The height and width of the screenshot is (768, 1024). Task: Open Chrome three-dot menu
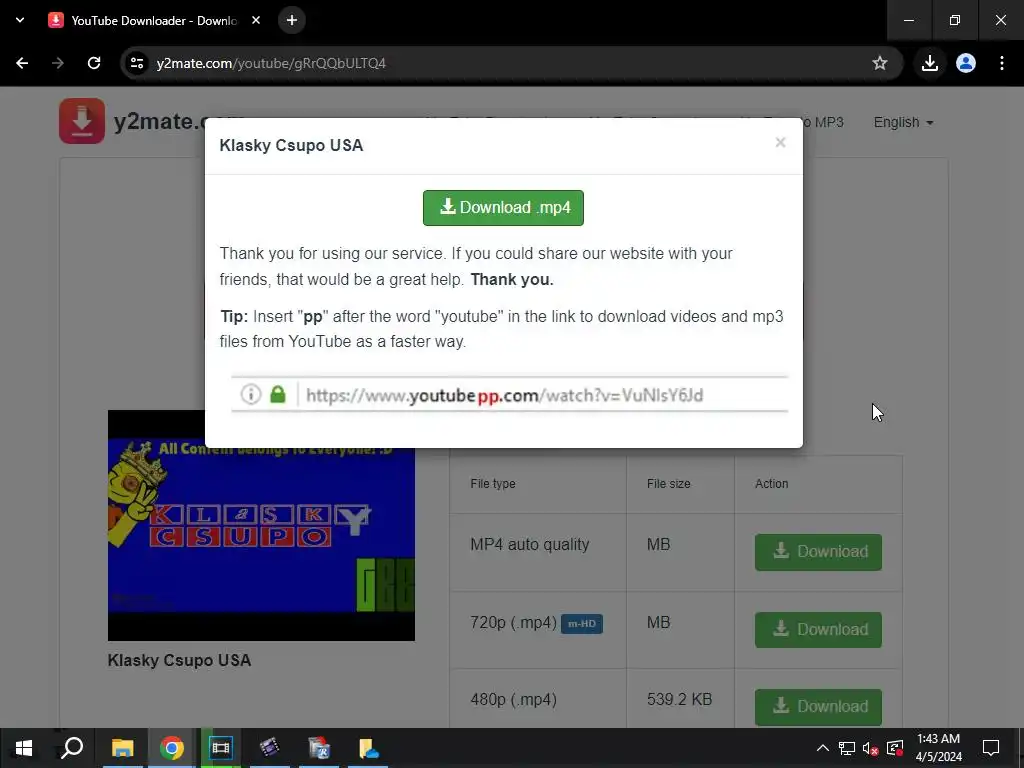point(1002,63)
